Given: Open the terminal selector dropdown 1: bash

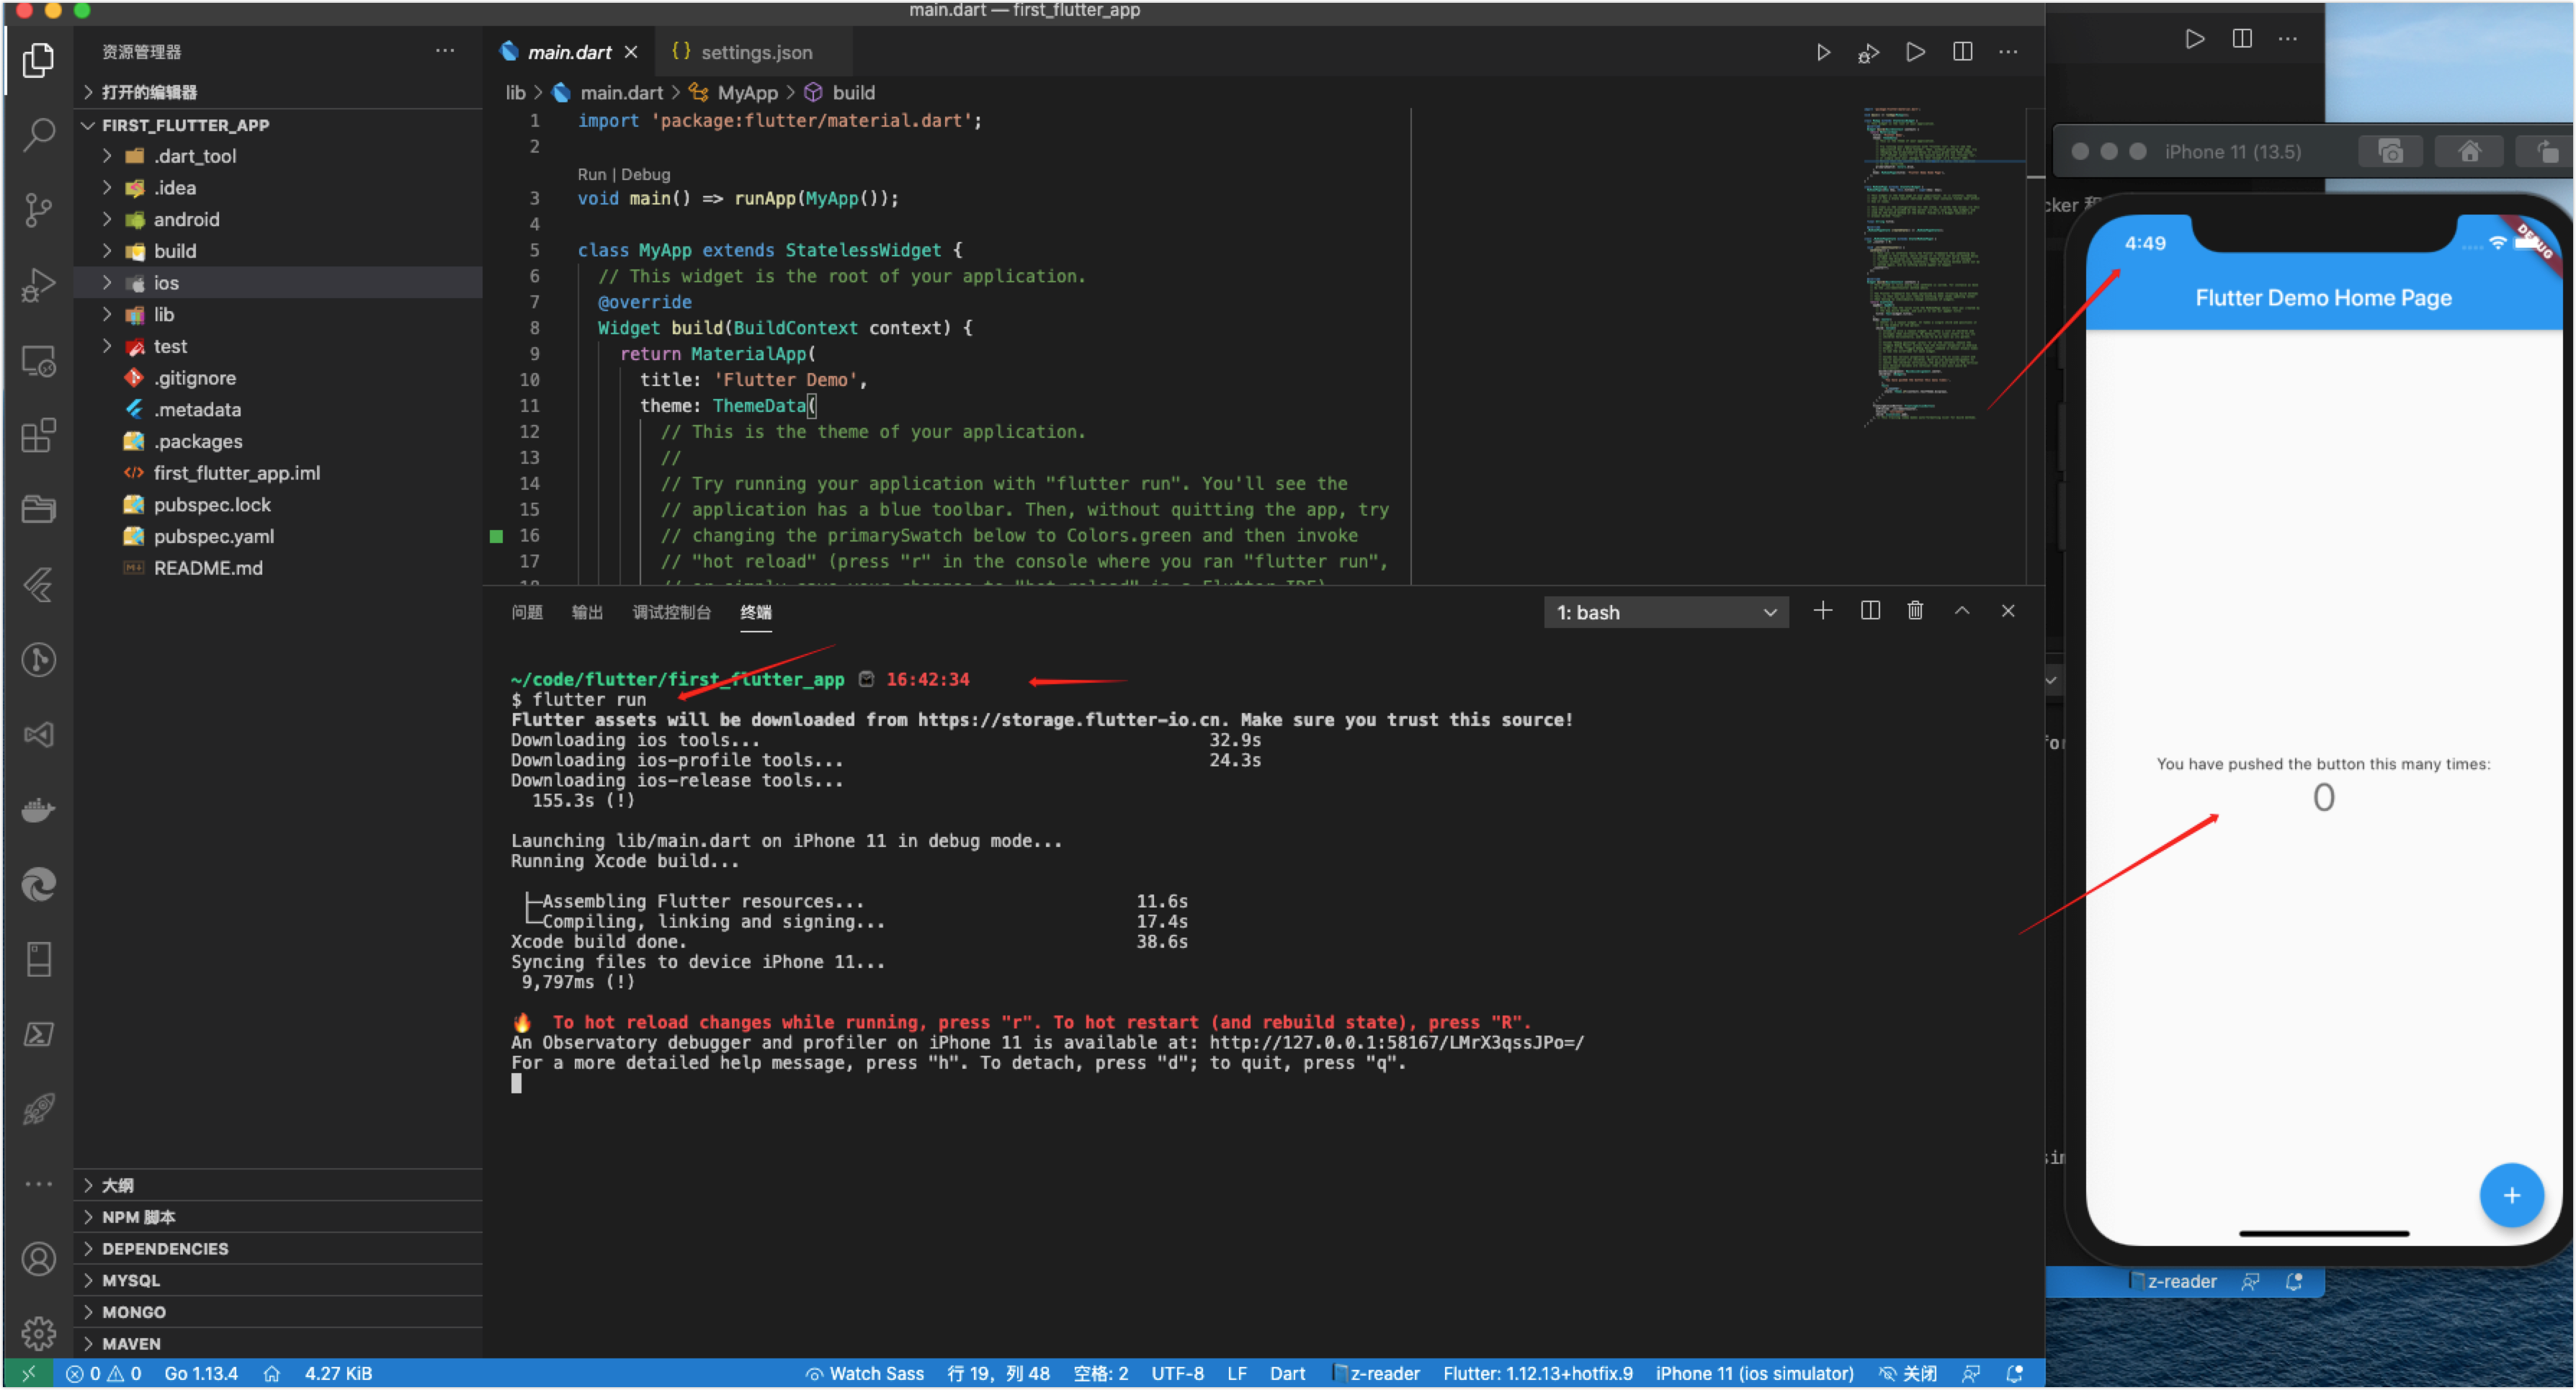Looking at the screenshot, I should click(x=1665, y=612).
